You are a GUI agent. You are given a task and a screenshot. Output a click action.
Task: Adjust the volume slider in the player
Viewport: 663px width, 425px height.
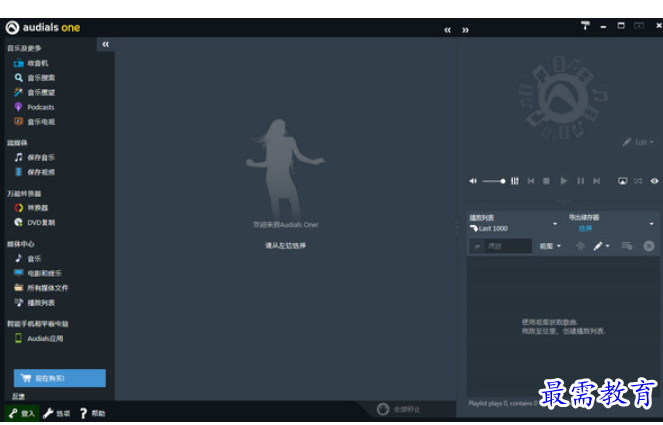coord(493,181)
